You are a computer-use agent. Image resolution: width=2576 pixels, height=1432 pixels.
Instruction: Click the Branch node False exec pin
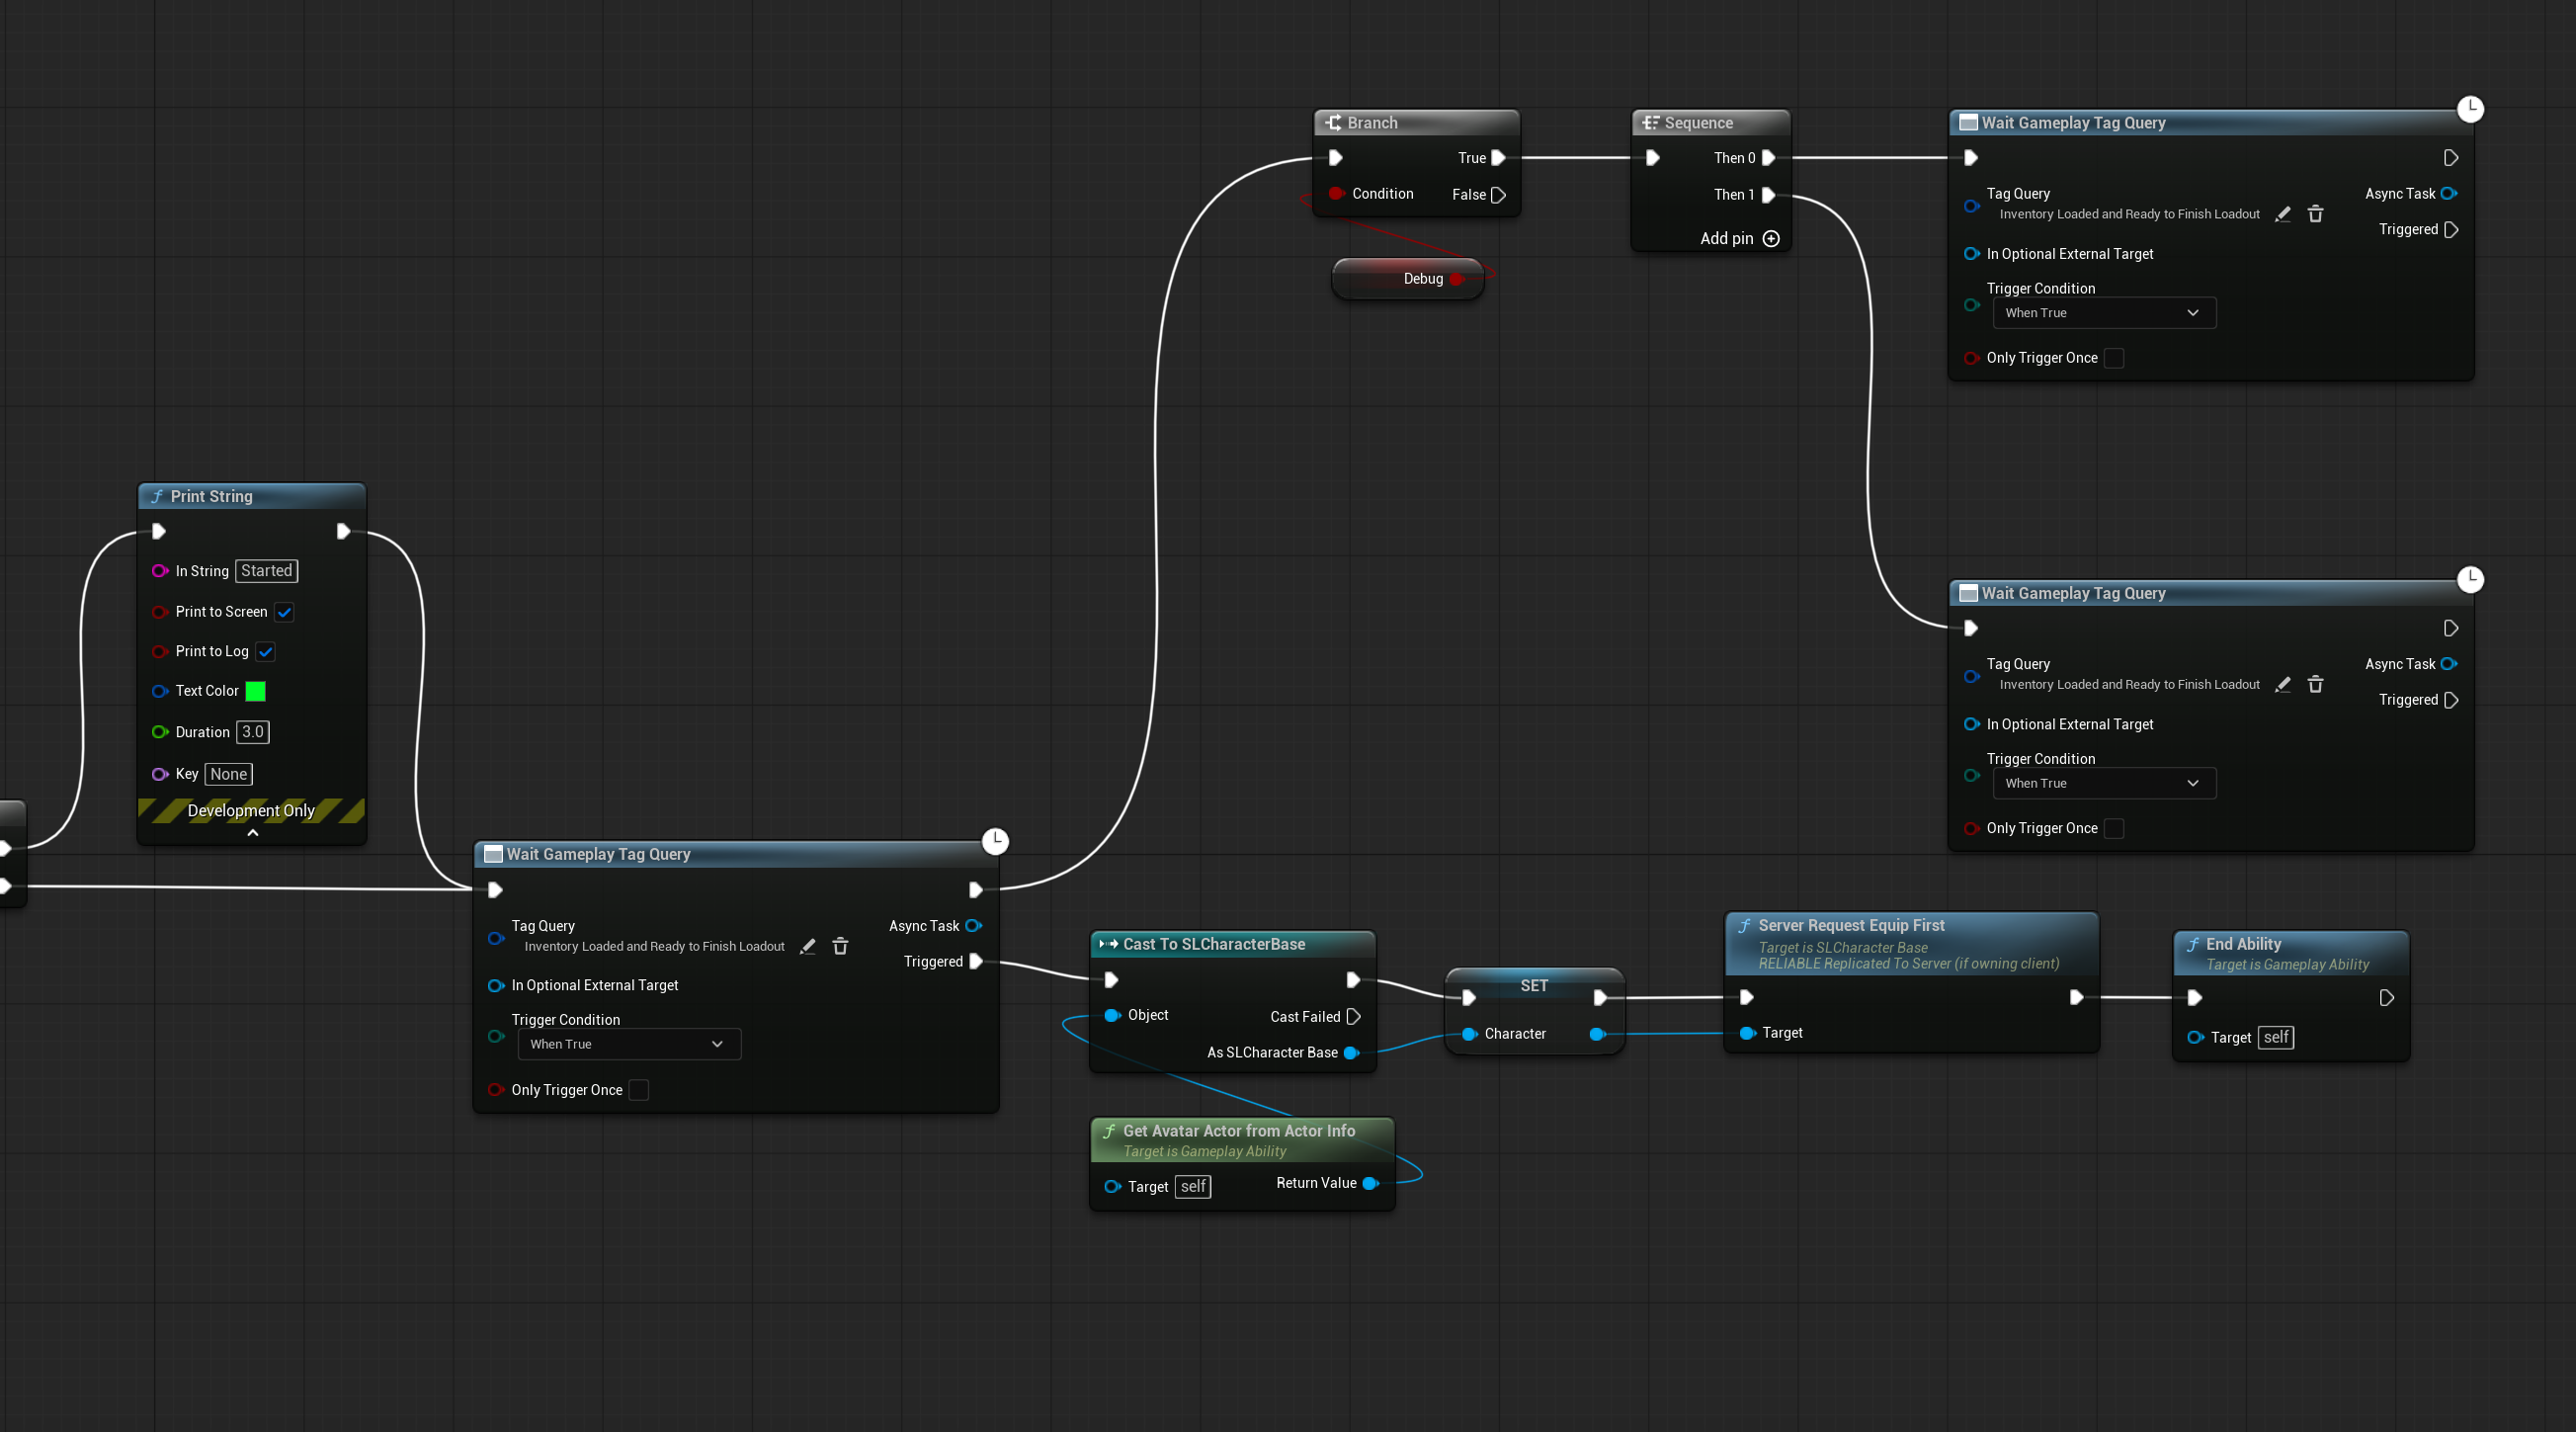(1498, 195)
